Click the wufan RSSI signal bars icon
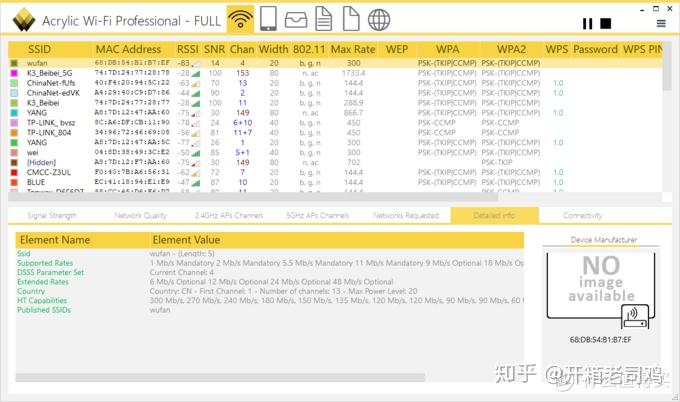Image resolution: width=680 pixels, height=402 pixels. (x=196, y=64)
